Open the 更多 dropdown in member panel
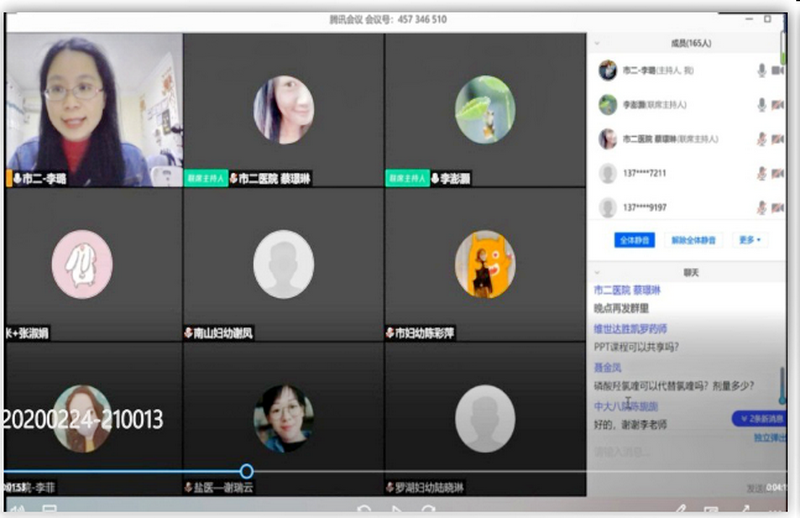Screen dimensions: 800x518 (750, 240)
